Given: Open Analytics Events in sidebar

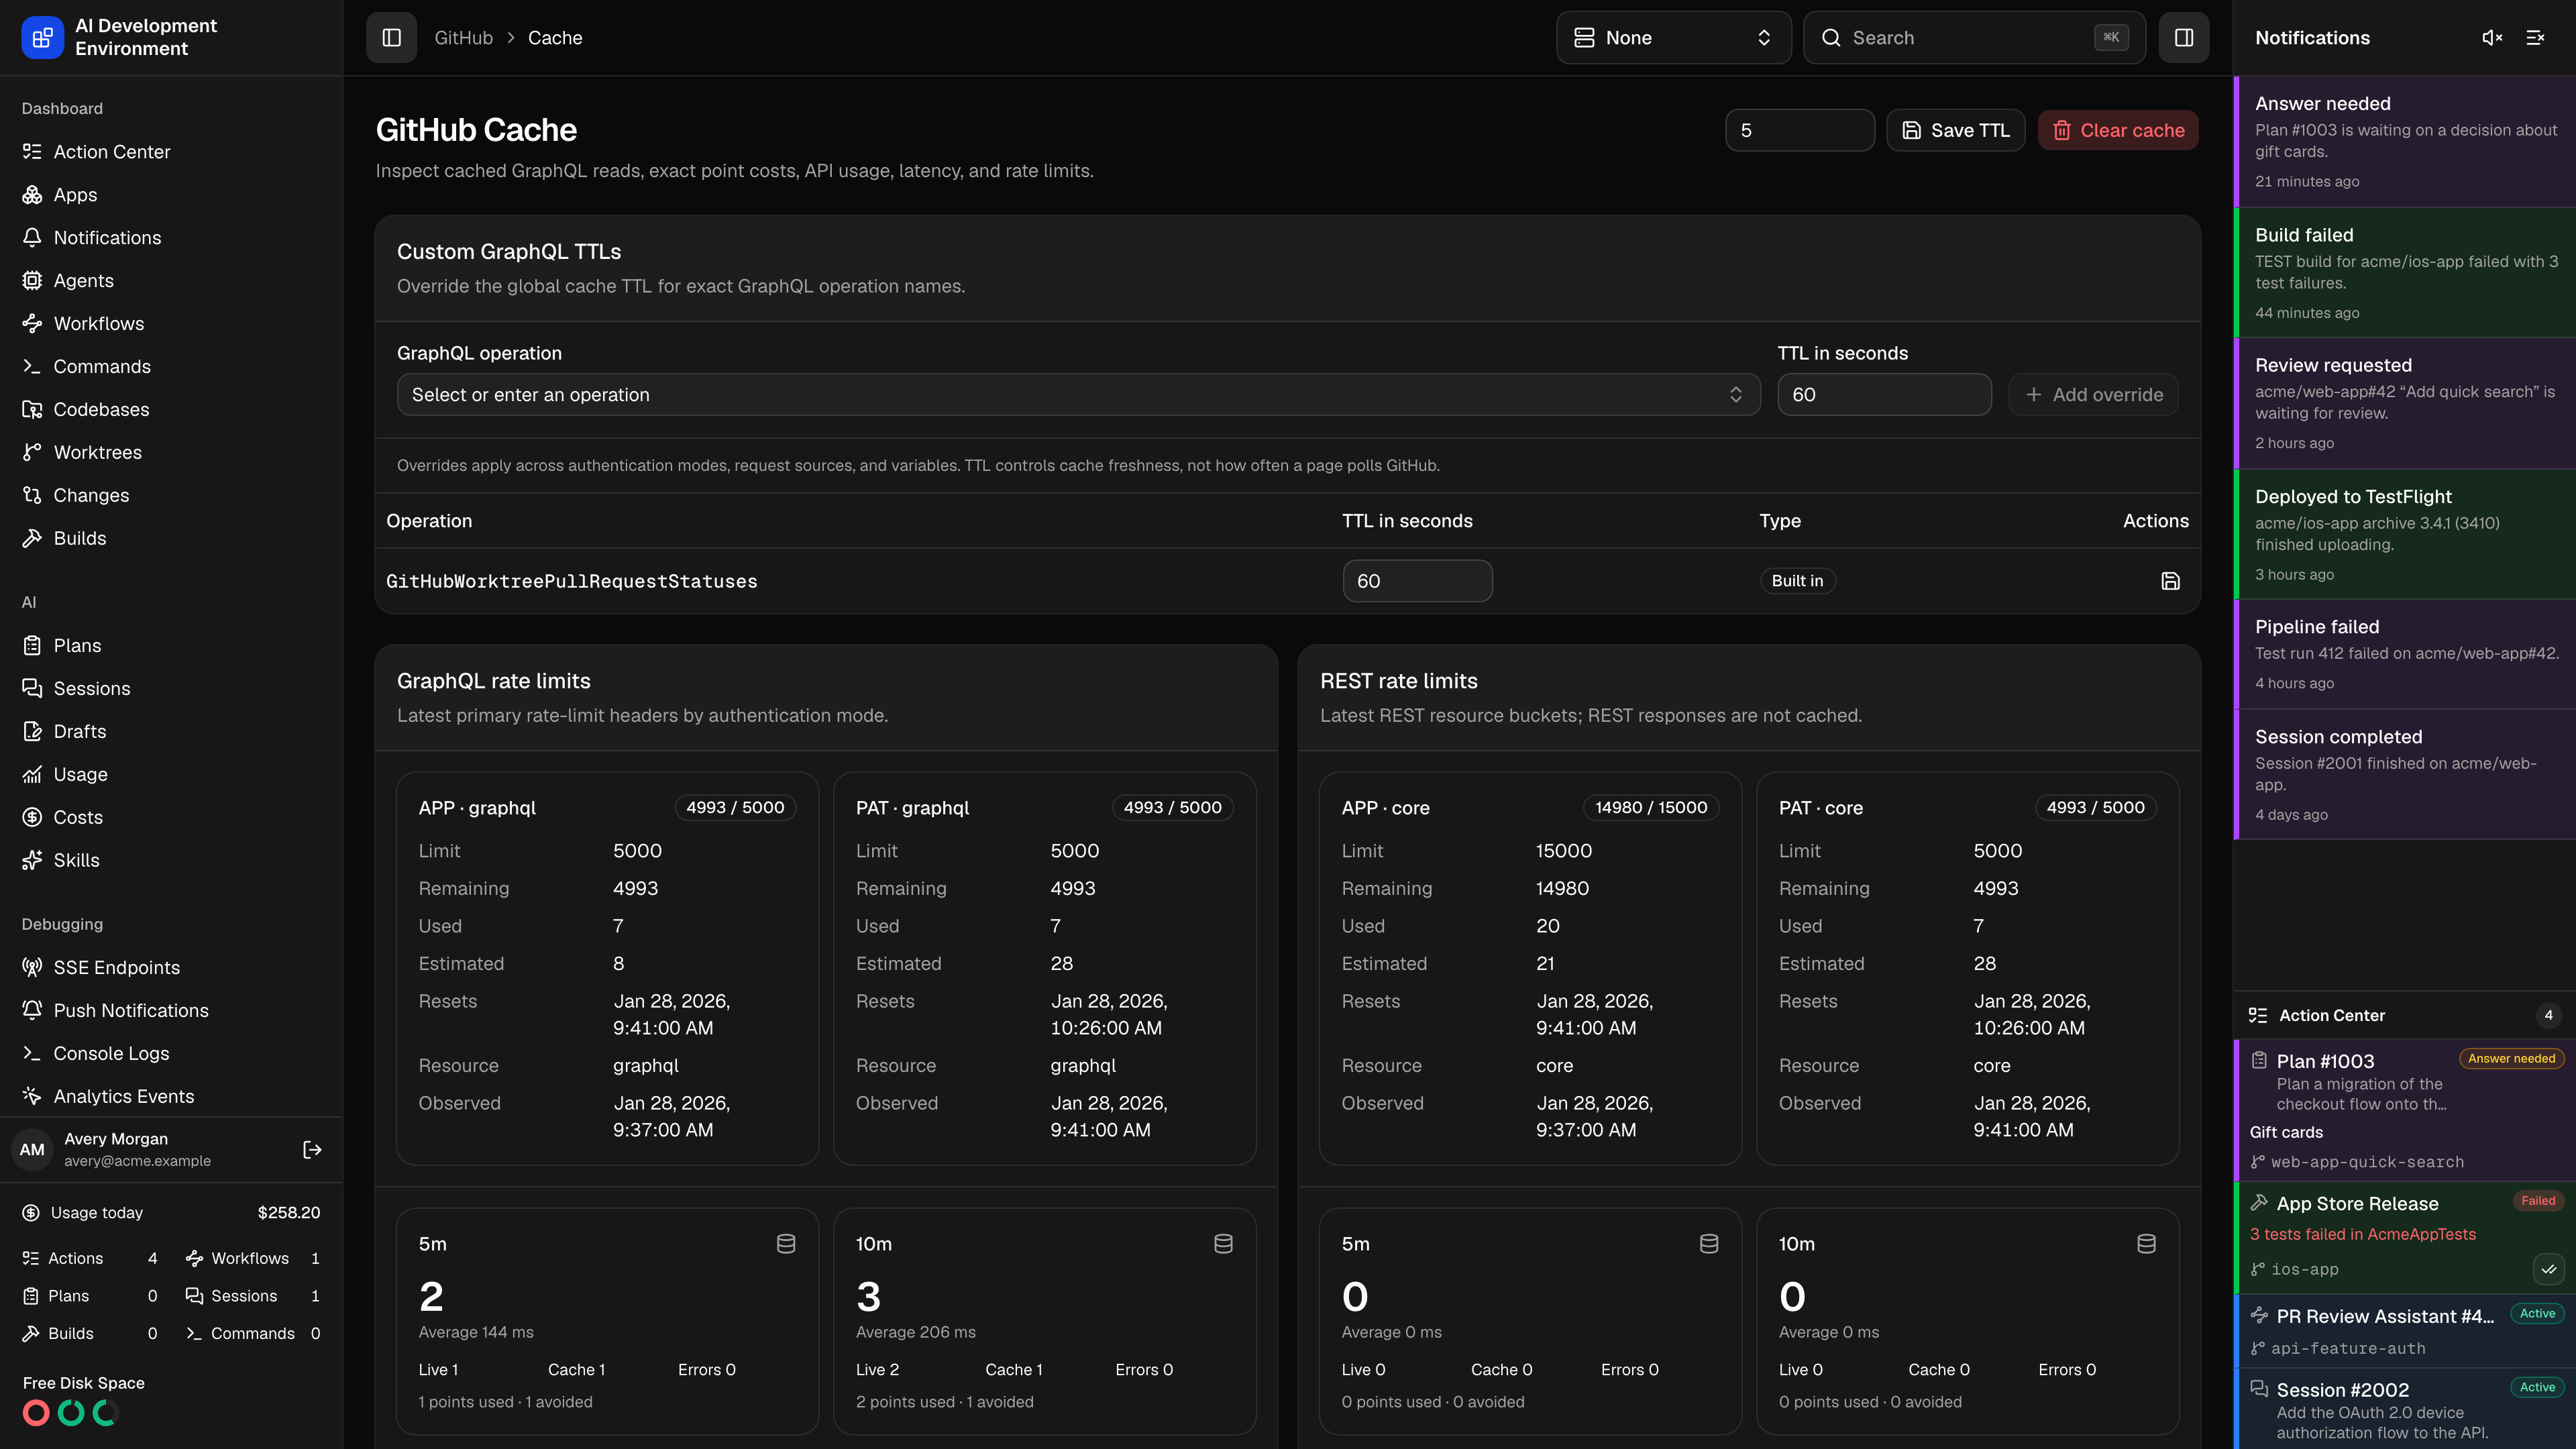Looking at the screenshot, I should click(171, 1097).
